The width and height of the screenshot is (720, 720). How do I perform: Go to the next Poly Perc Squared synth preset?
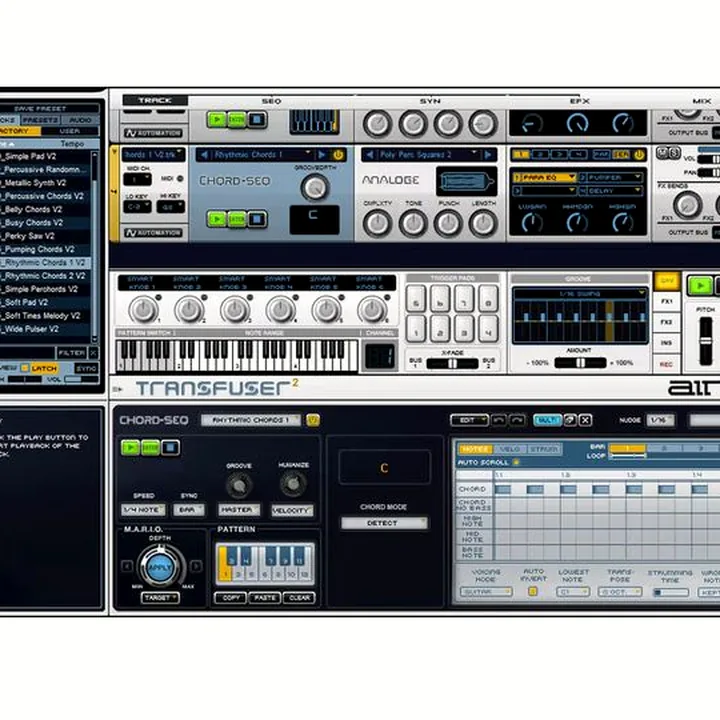488,155
